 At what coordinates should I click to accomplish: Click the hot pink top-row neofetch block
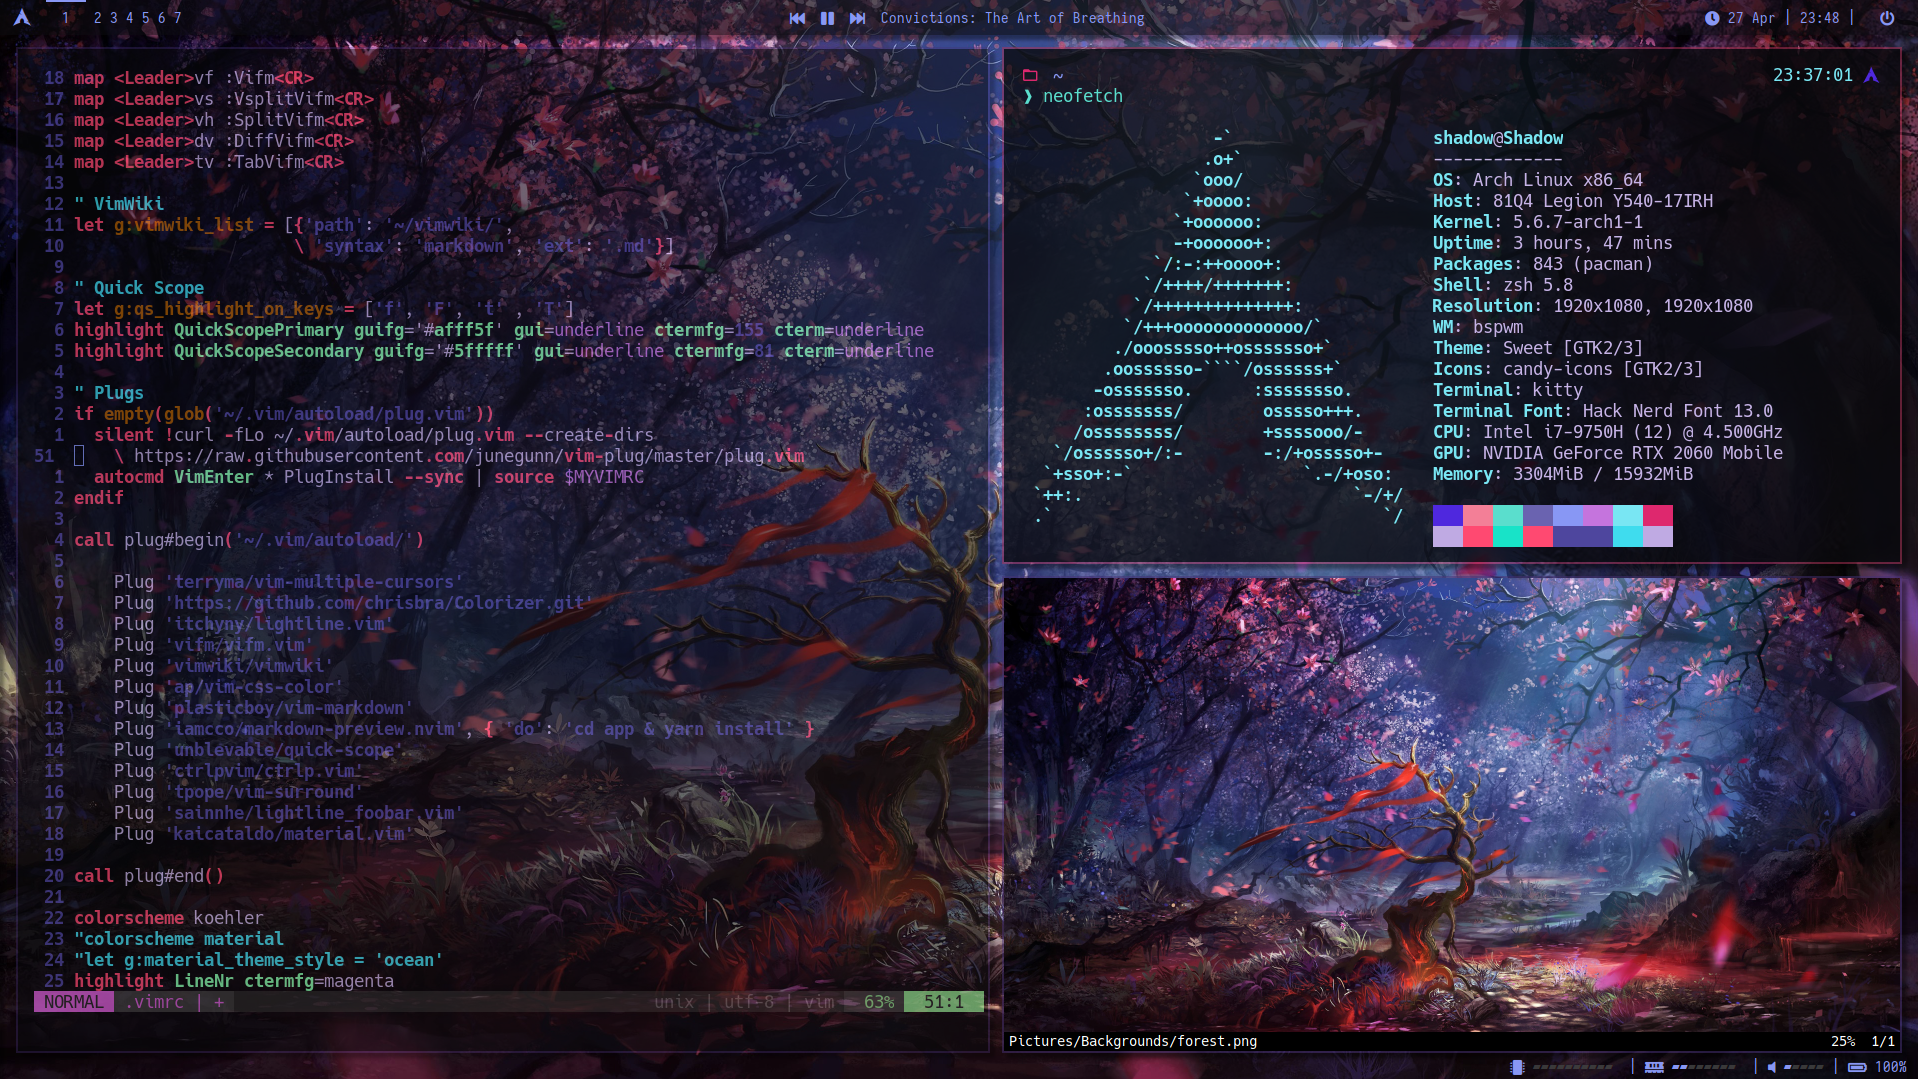[1658, 516]
